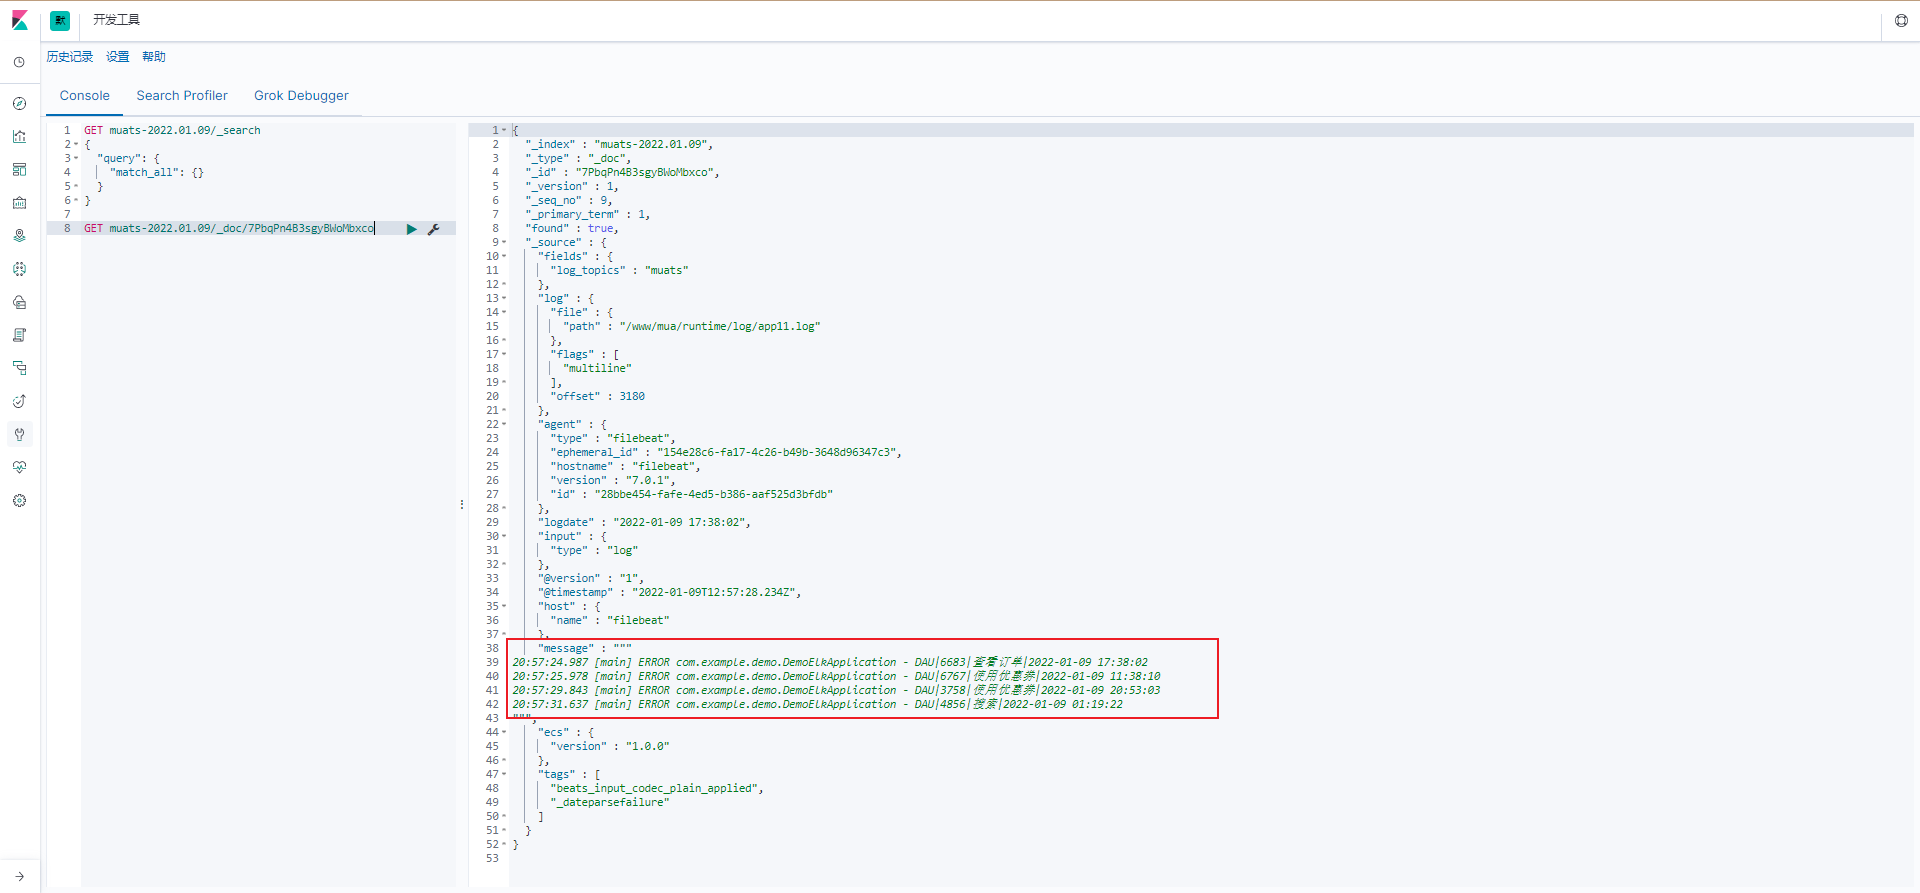Screen dimensions: 1920x893
Task: Open the APM icon in sidebar
Action: tap(19, 368)
